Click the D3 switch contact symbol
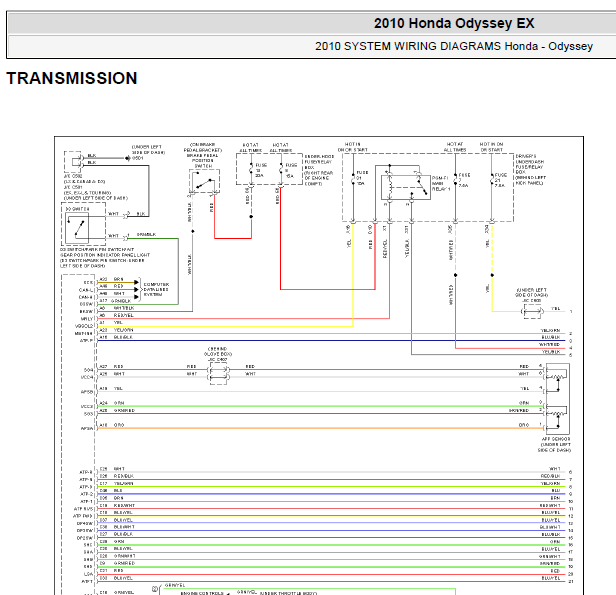Viewport: 616px width, 595px height. pos(77,227)
